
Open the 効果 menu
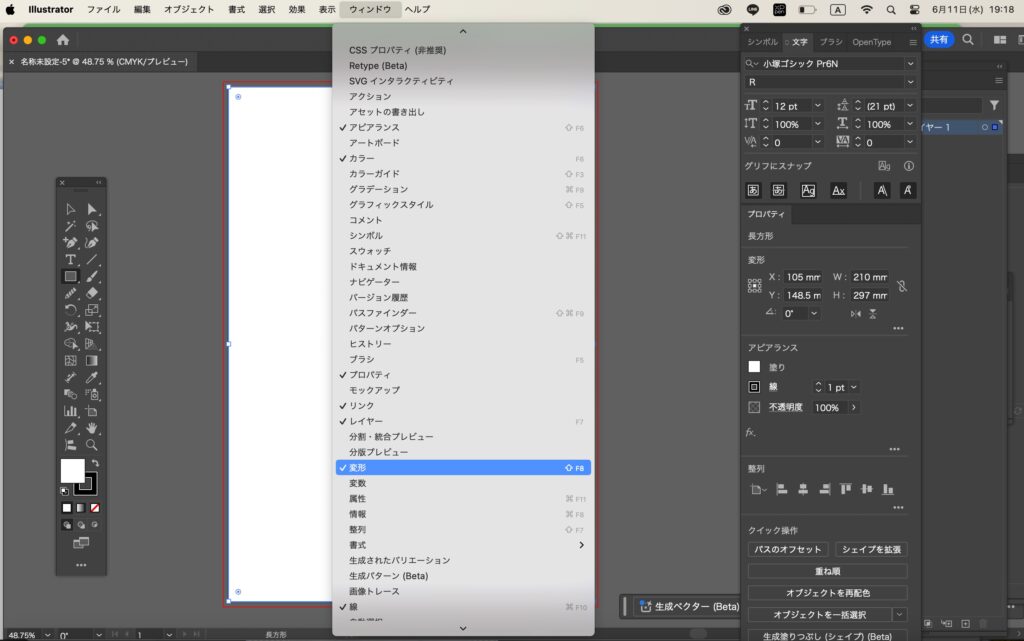click(x=296, y=9)
